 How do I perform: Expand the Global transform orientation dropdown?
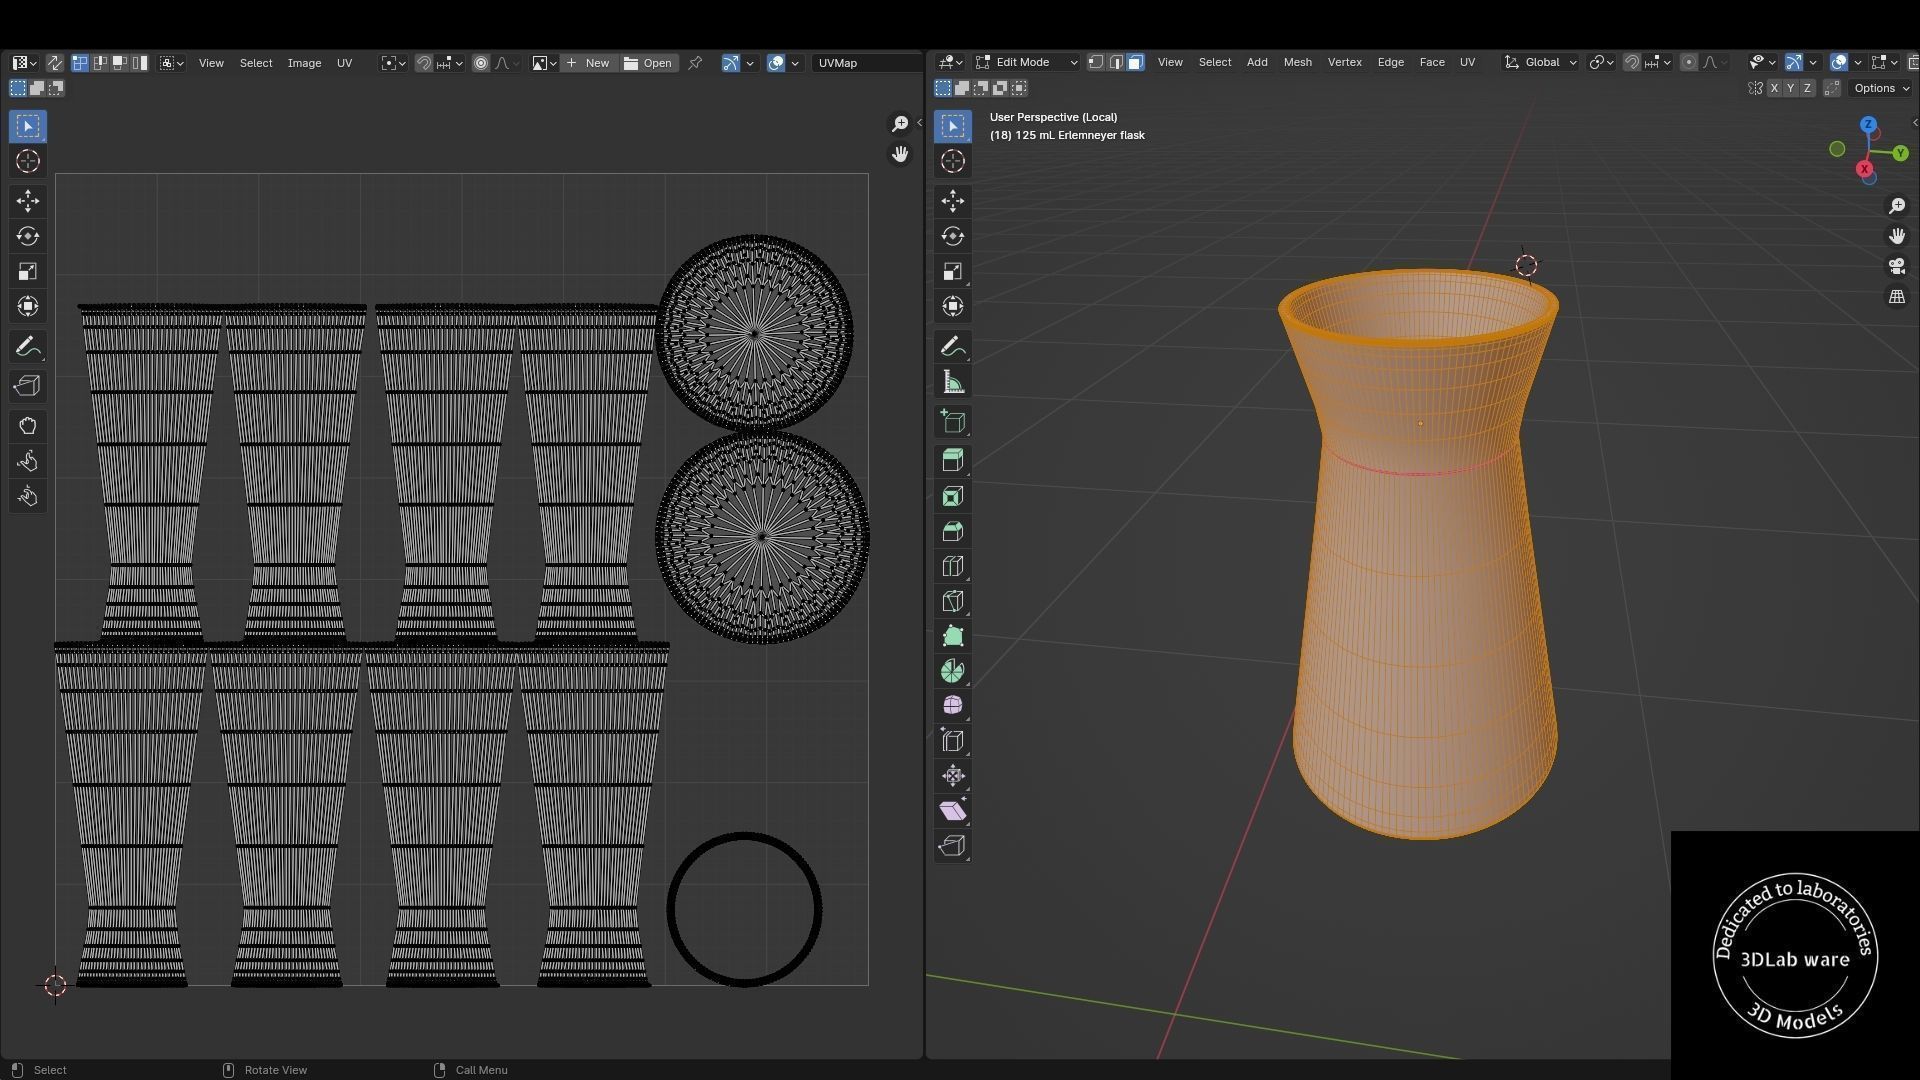pyautogui.click(x=1541, y=62)
